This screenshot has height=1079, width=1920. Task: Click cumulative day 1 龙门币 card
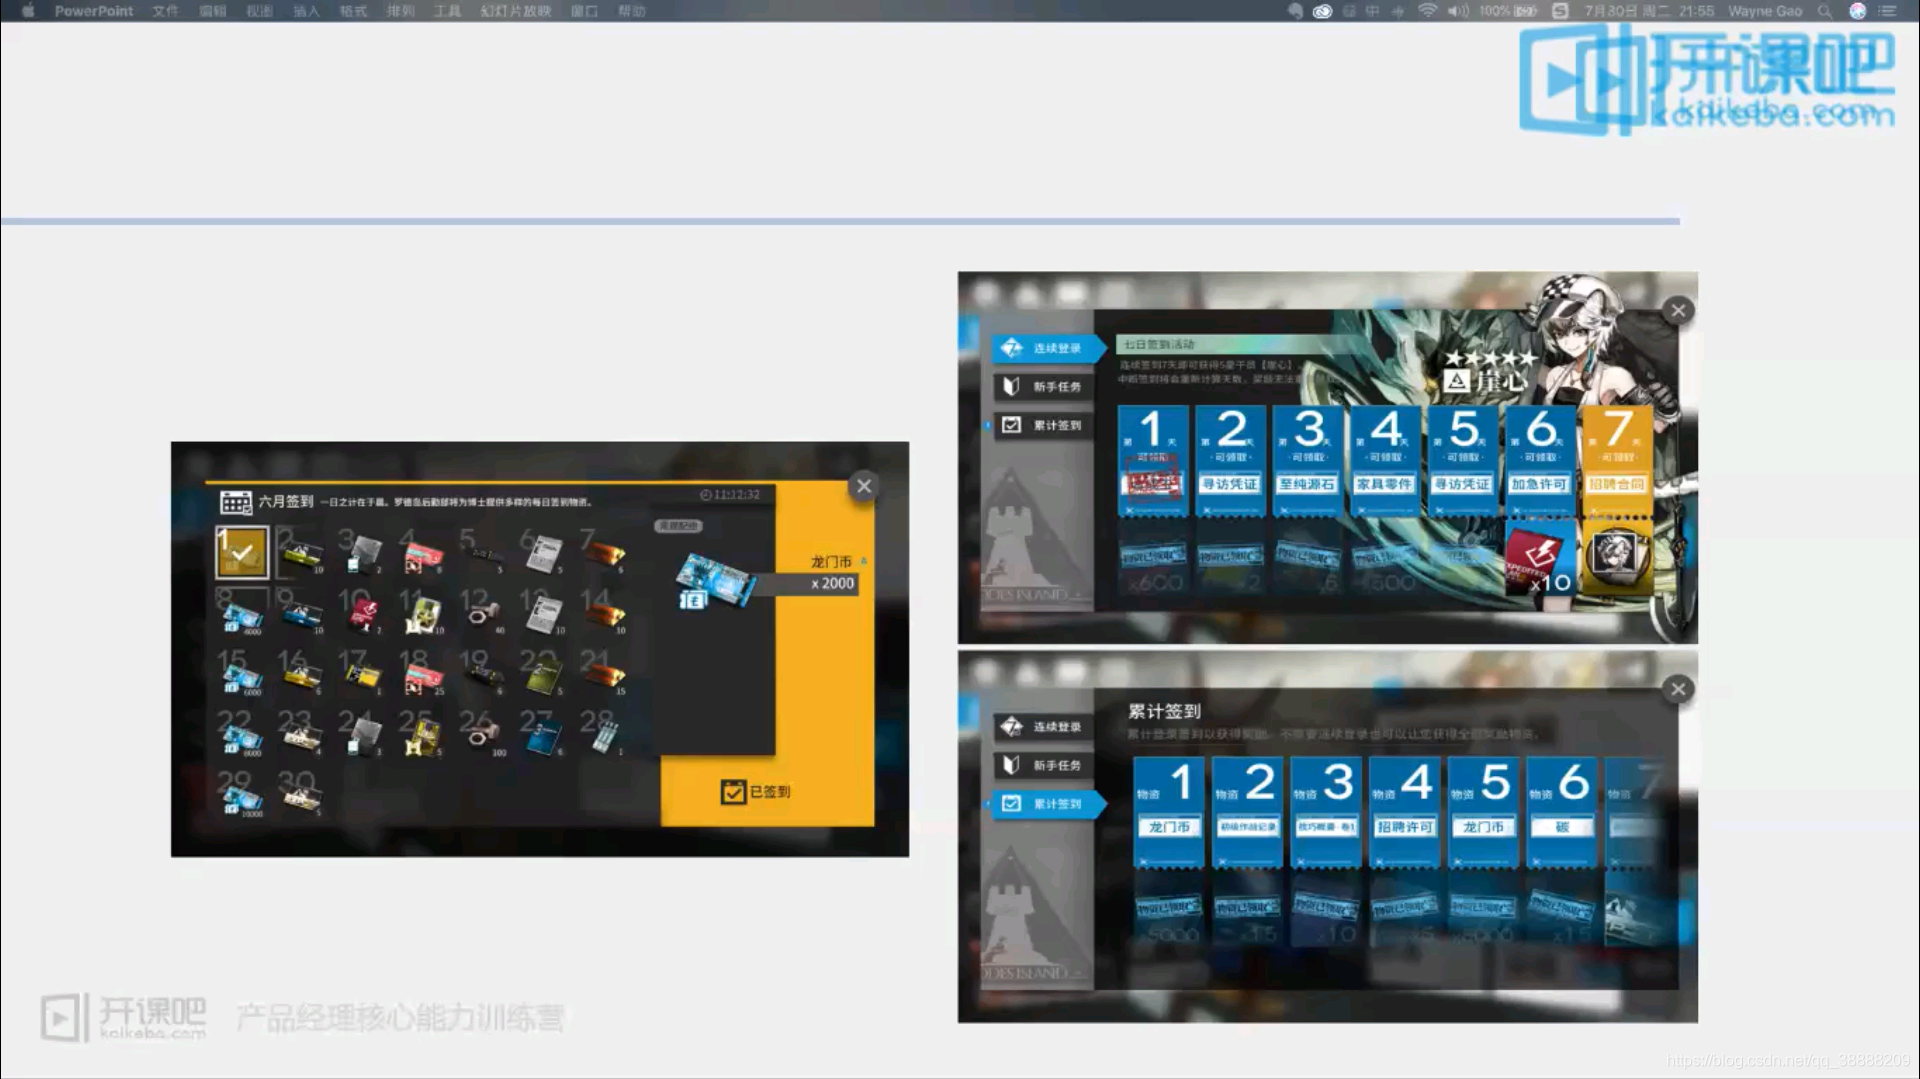pos(1168,812)
